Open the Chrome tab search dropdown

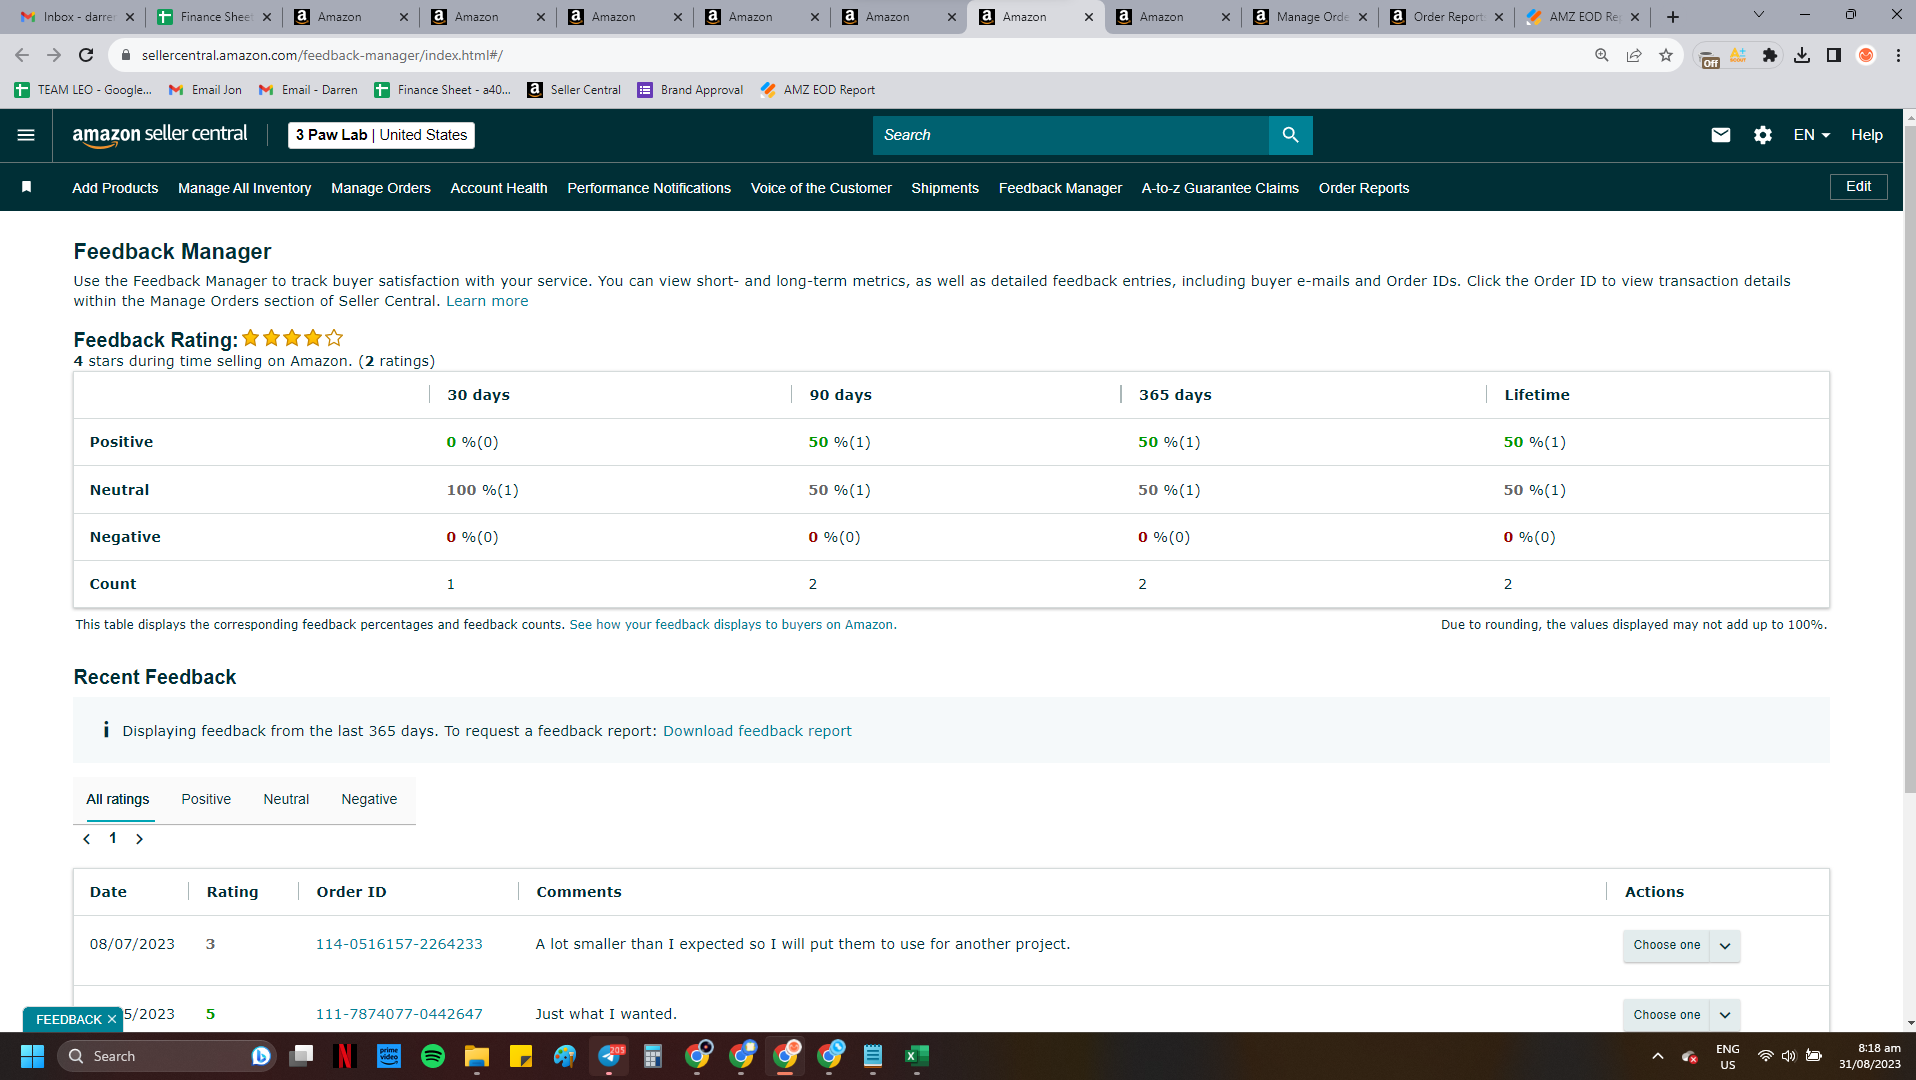[x=1758, y=15]
